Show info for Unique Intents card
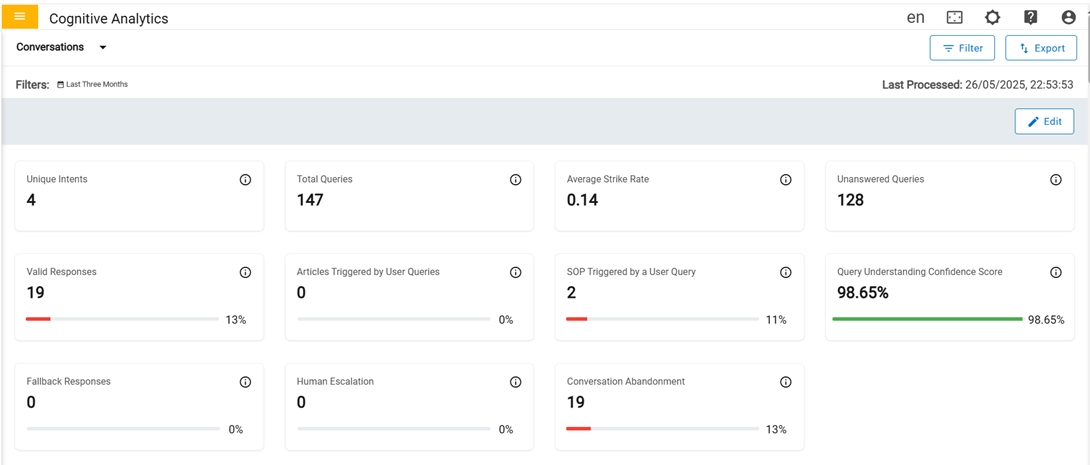 (245, 180)
